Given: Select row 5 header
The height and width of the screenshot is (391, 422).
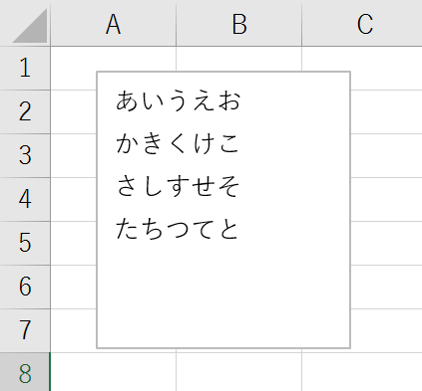Looking at the screenshot, I should point(25,243).
